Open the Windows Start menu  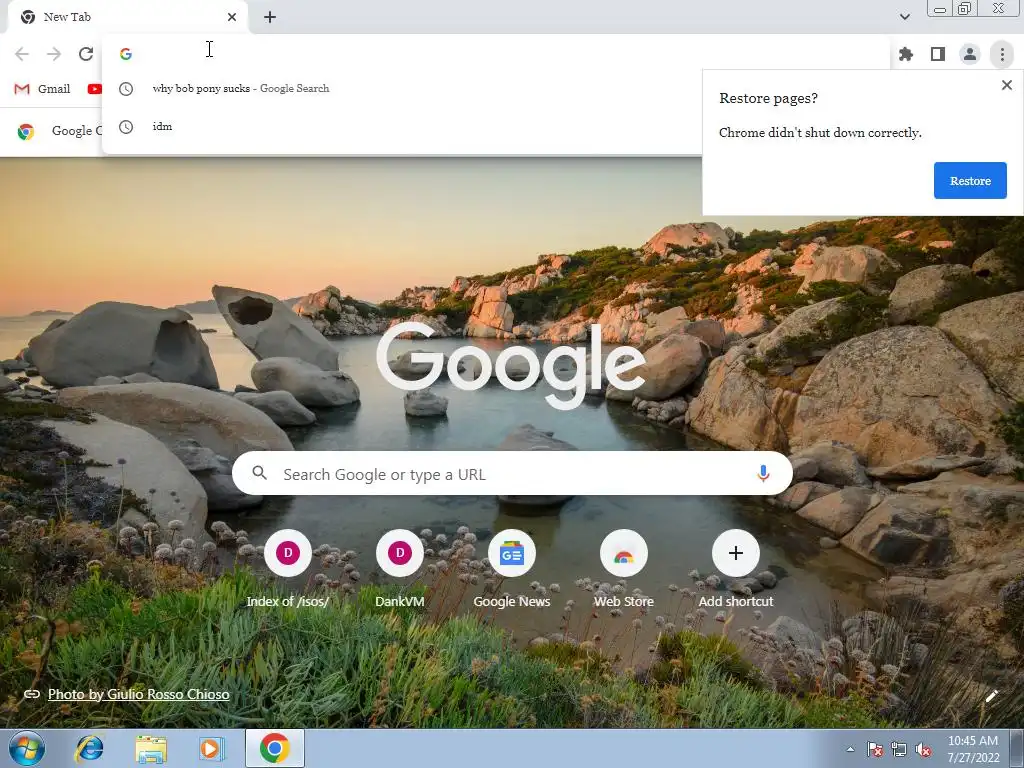point(27,748)
